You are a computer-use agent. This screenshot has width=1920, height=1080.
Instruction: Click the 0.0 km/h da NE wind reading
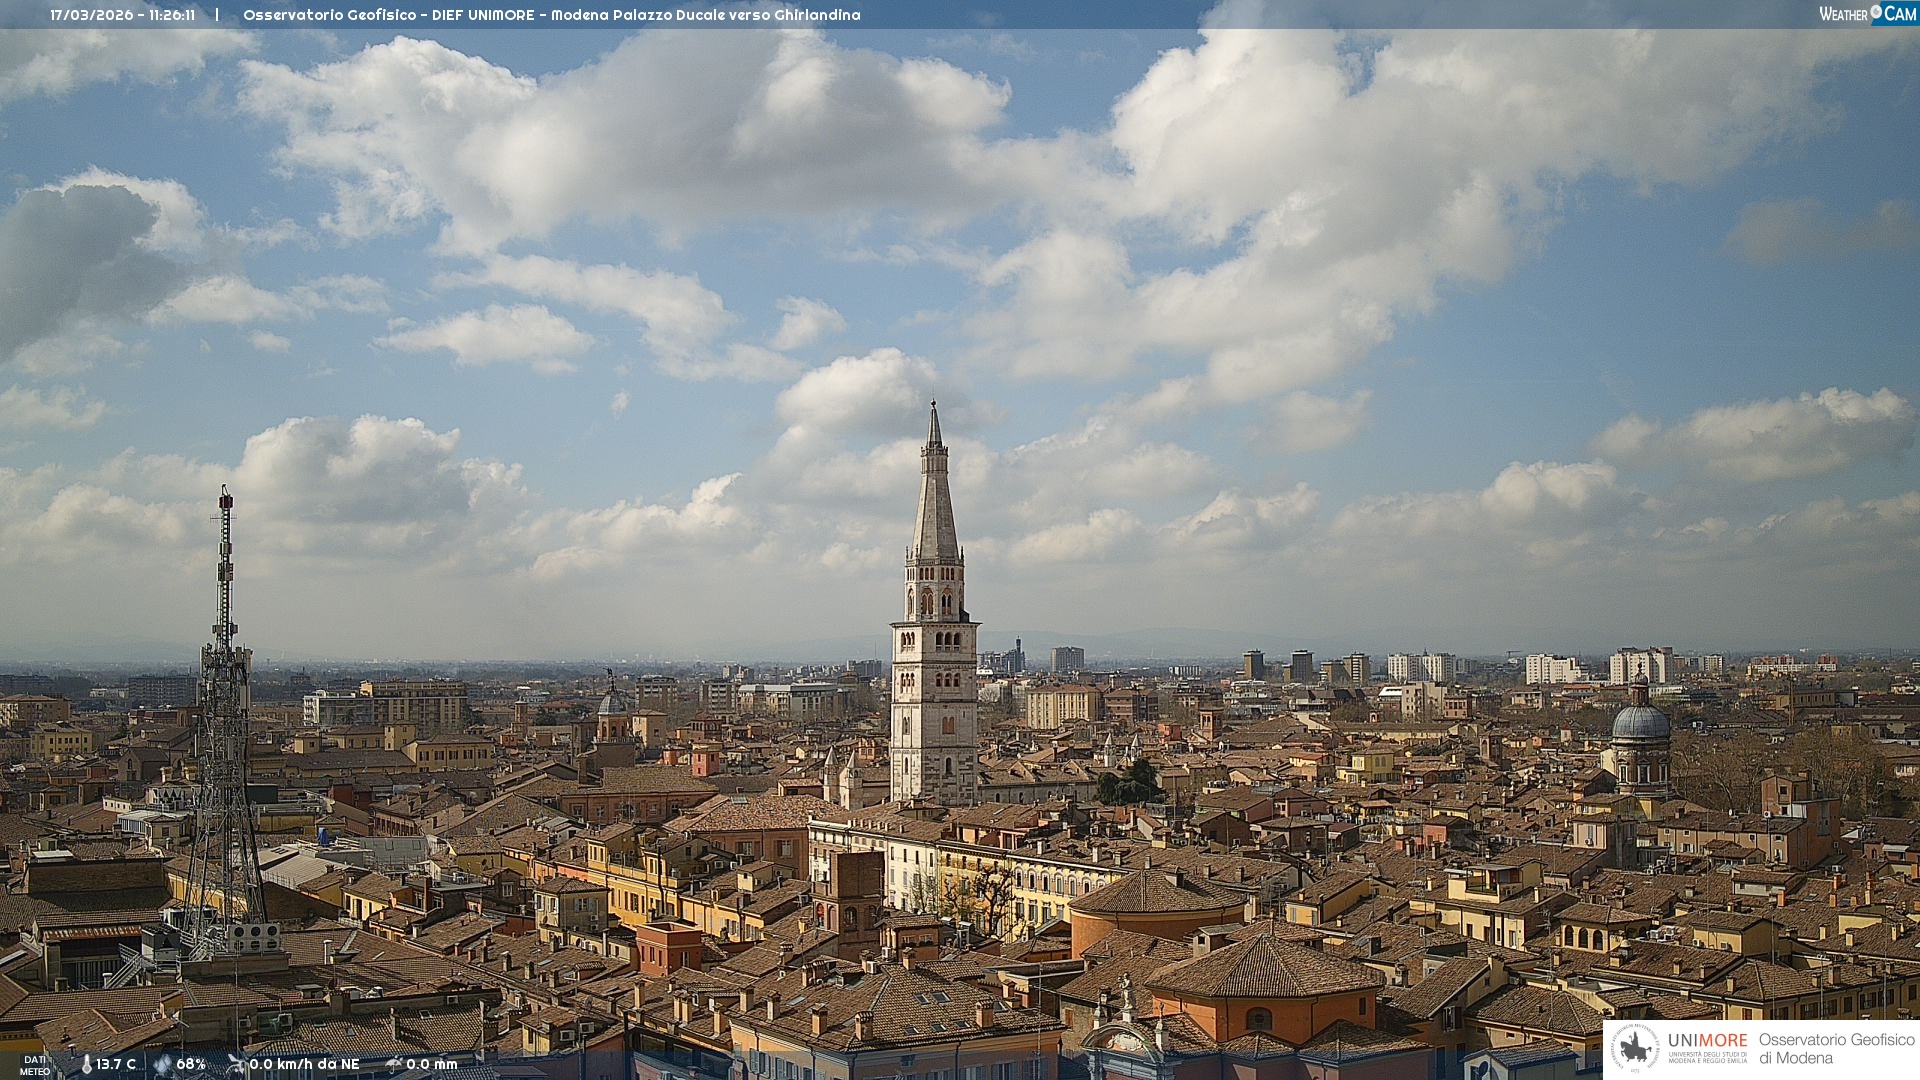tap(304, 1065)
